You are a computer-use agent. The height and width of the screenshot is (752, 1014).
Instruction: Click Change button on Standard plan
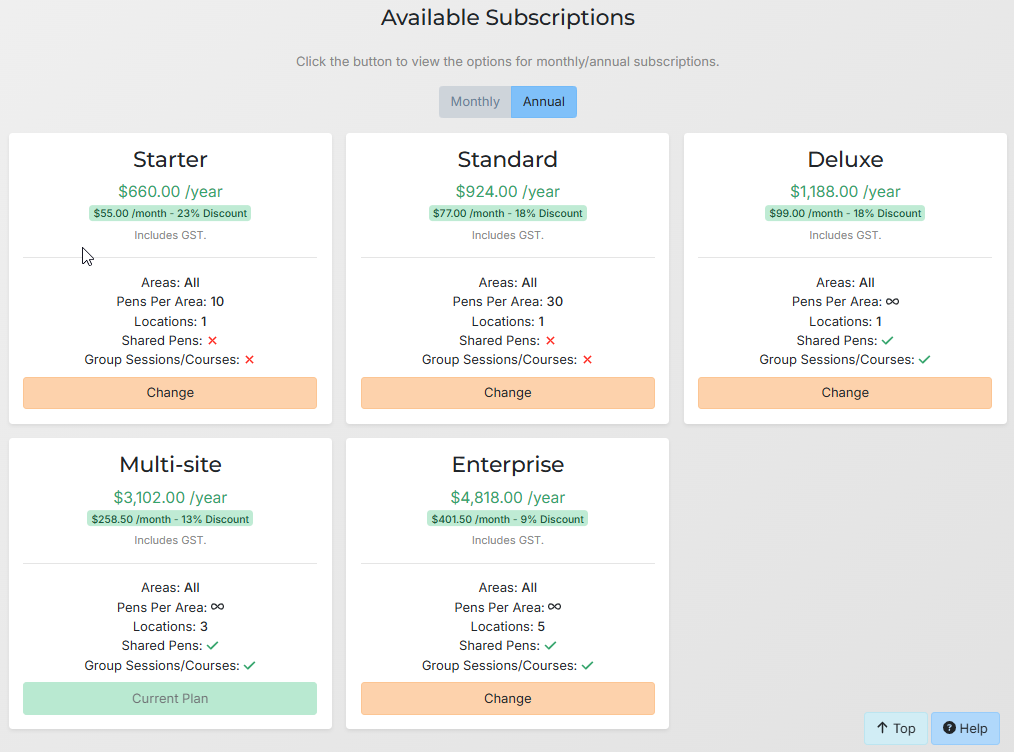point(508,392)
